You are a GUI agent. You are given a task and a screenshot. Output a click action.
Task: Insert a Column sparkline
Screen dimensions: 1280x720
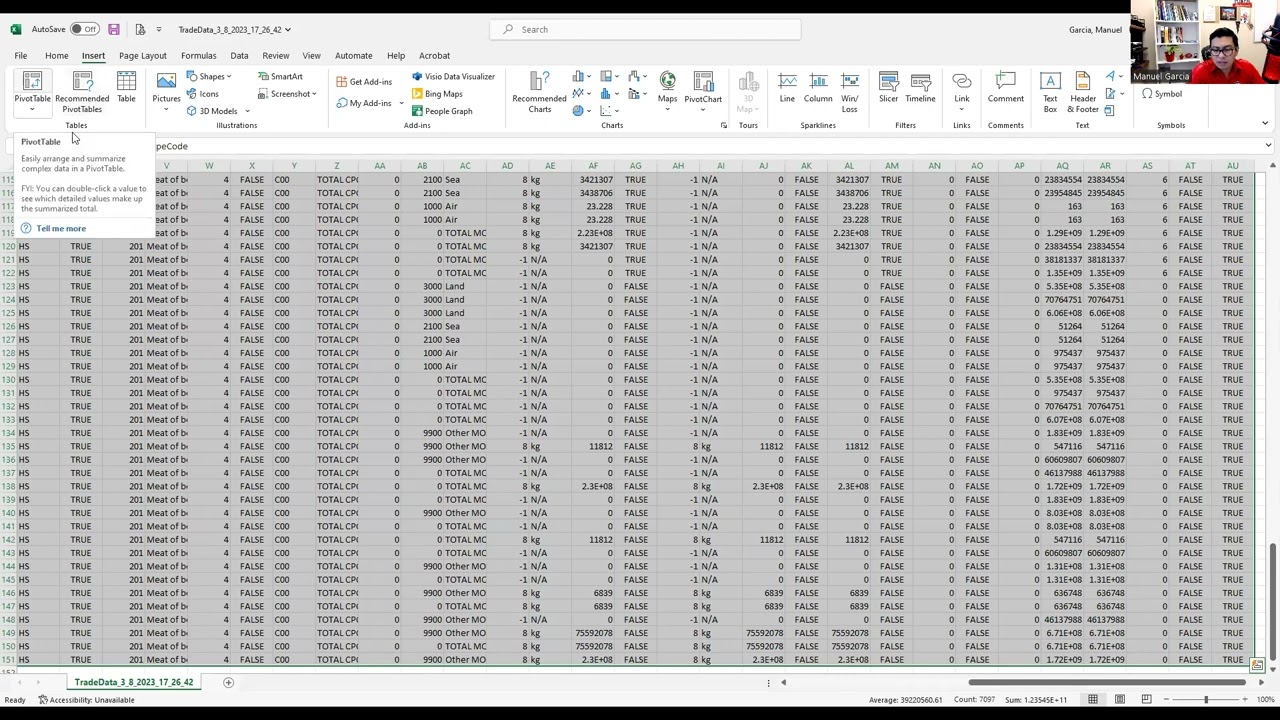pyautogui.click(x=818, y=88)
